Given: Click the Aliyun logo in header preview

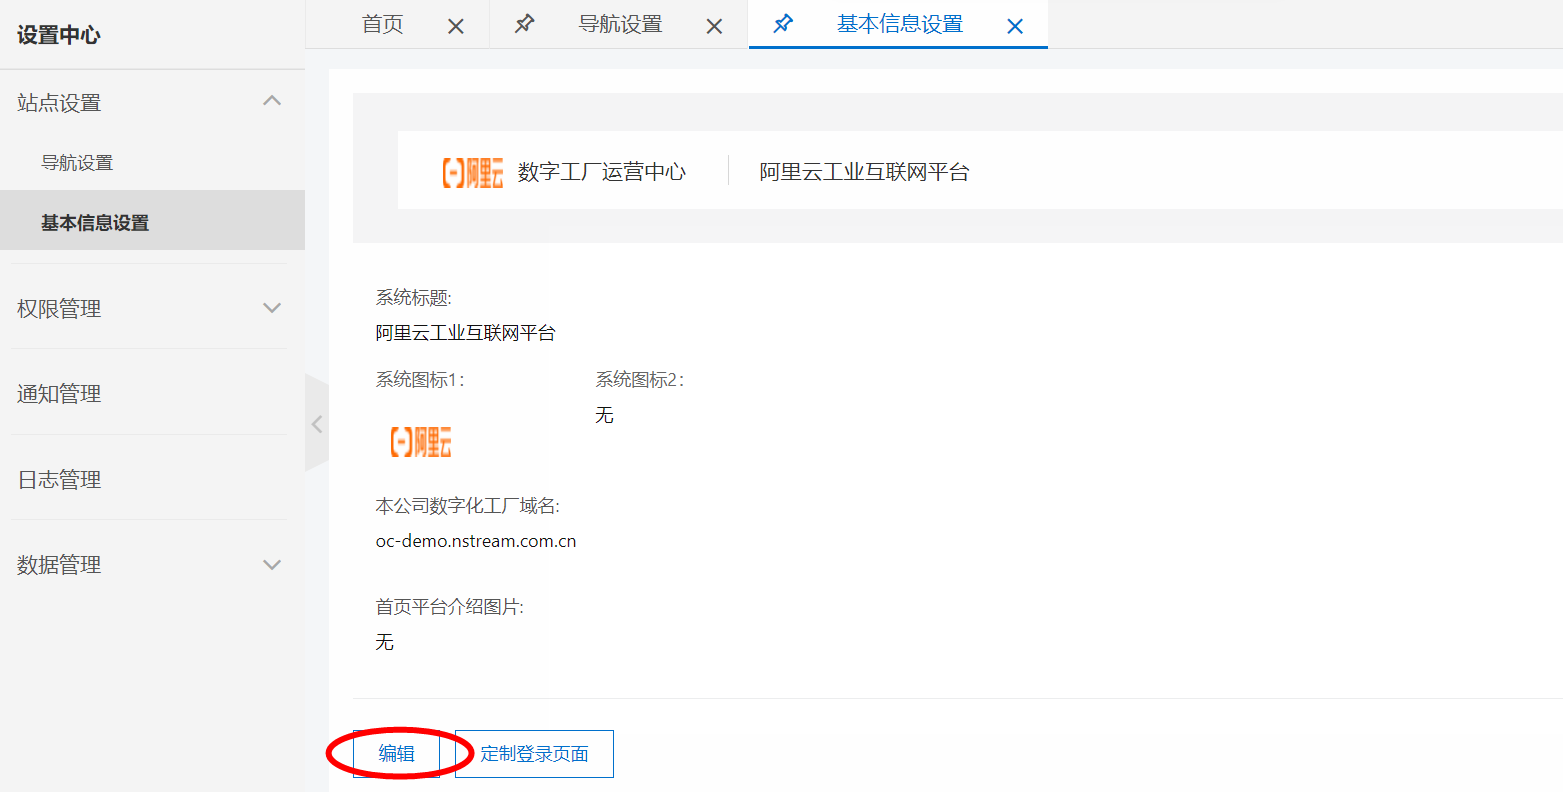Looking at the screenshot, I should click(473, 172).
